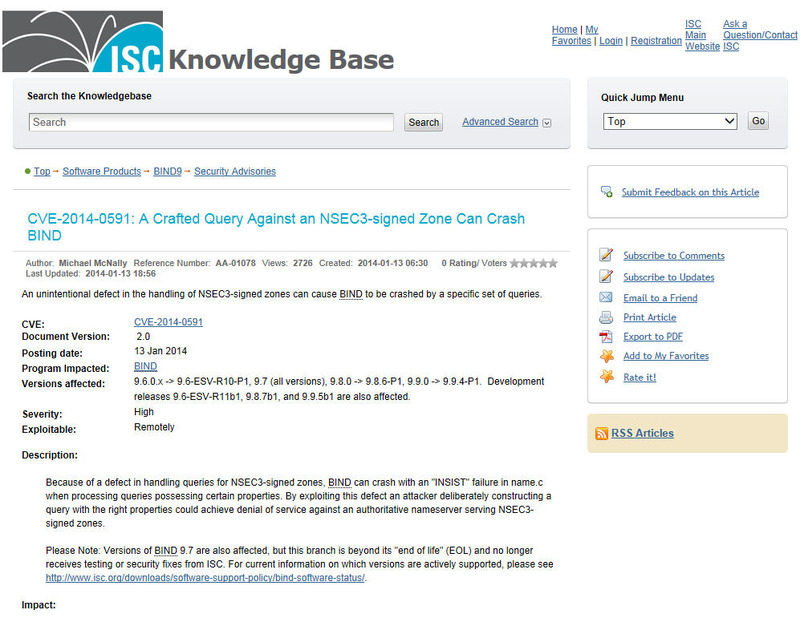This screenshot has height=622, width=800.
Task: Click the Submit Feedback icon
Action: [x=606, y=192]
